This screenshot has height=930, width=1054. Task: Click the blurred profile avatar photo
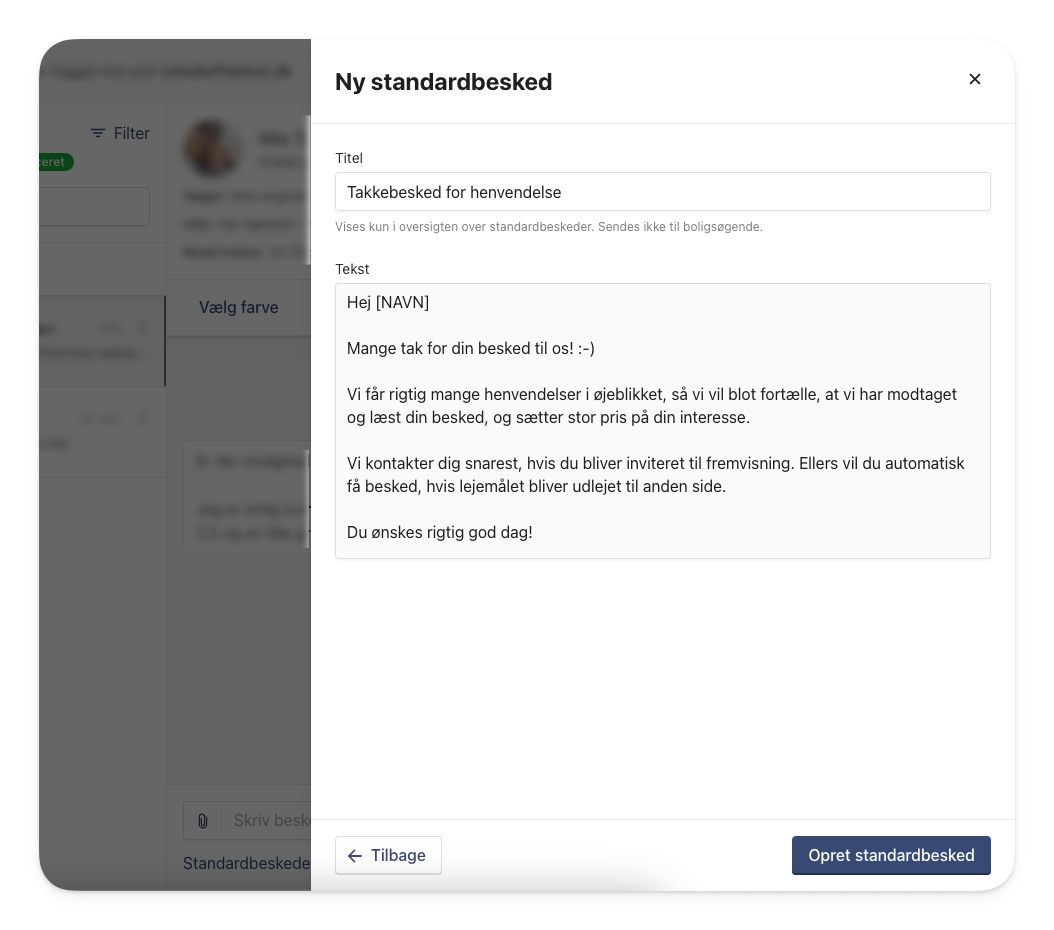click(x=212, y=148)
